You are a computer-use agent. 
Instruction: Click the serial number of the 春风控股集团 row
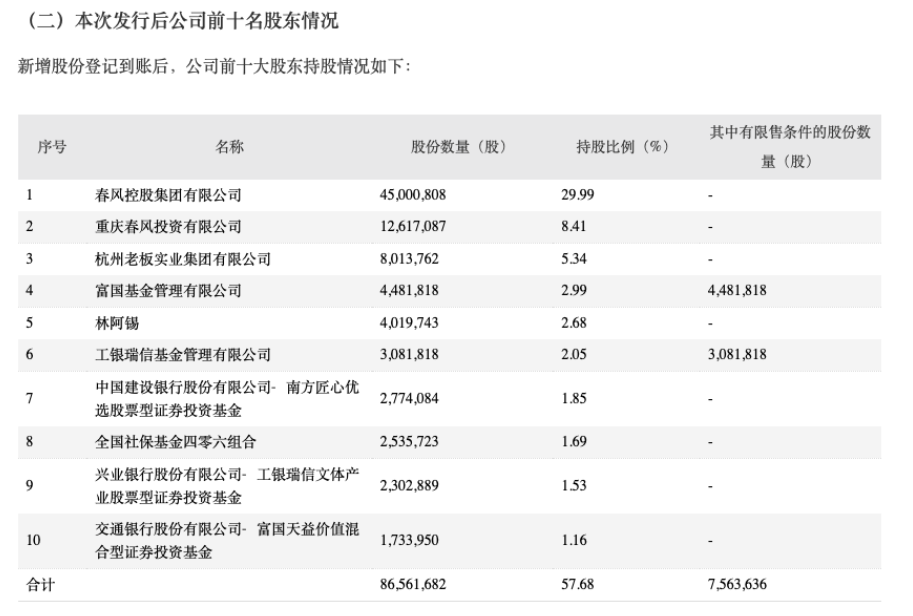30,195
